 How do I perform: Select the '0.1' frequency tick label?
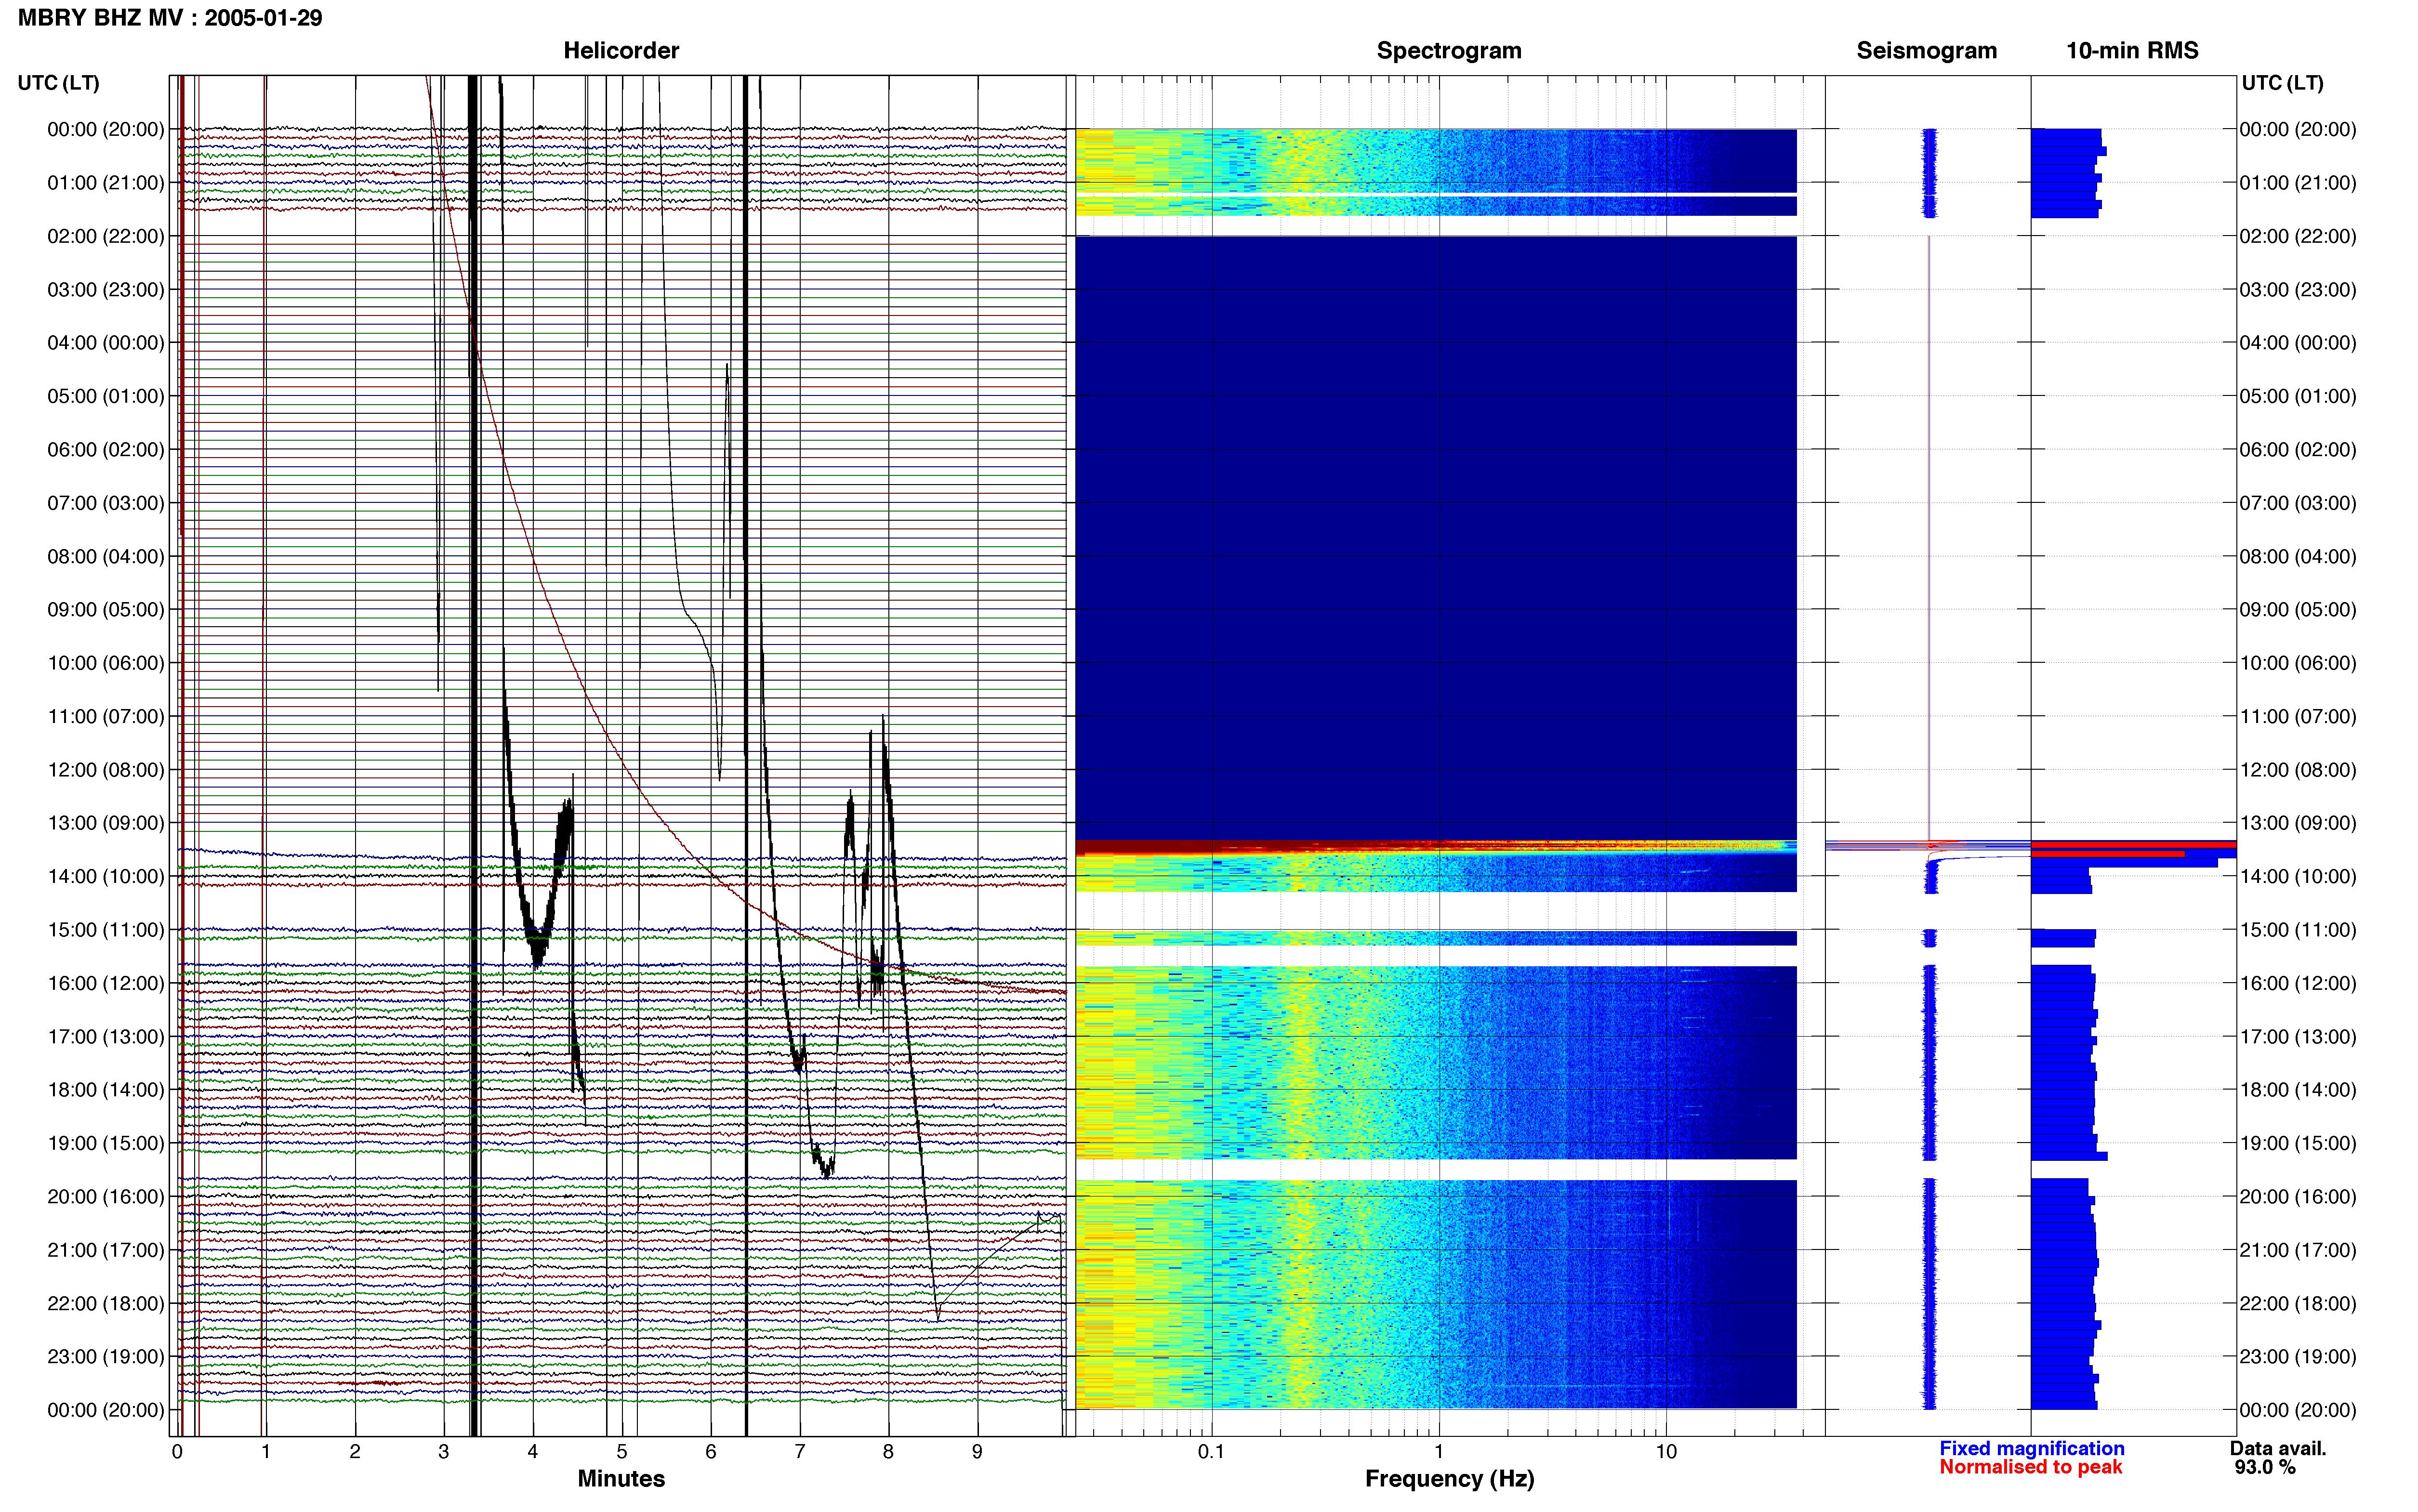tap(1211, 1452)
